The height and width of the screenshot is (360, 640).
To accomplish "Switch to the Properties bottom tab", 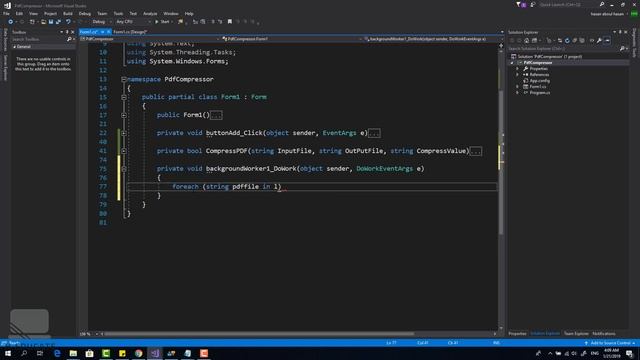I will [517, 333].
